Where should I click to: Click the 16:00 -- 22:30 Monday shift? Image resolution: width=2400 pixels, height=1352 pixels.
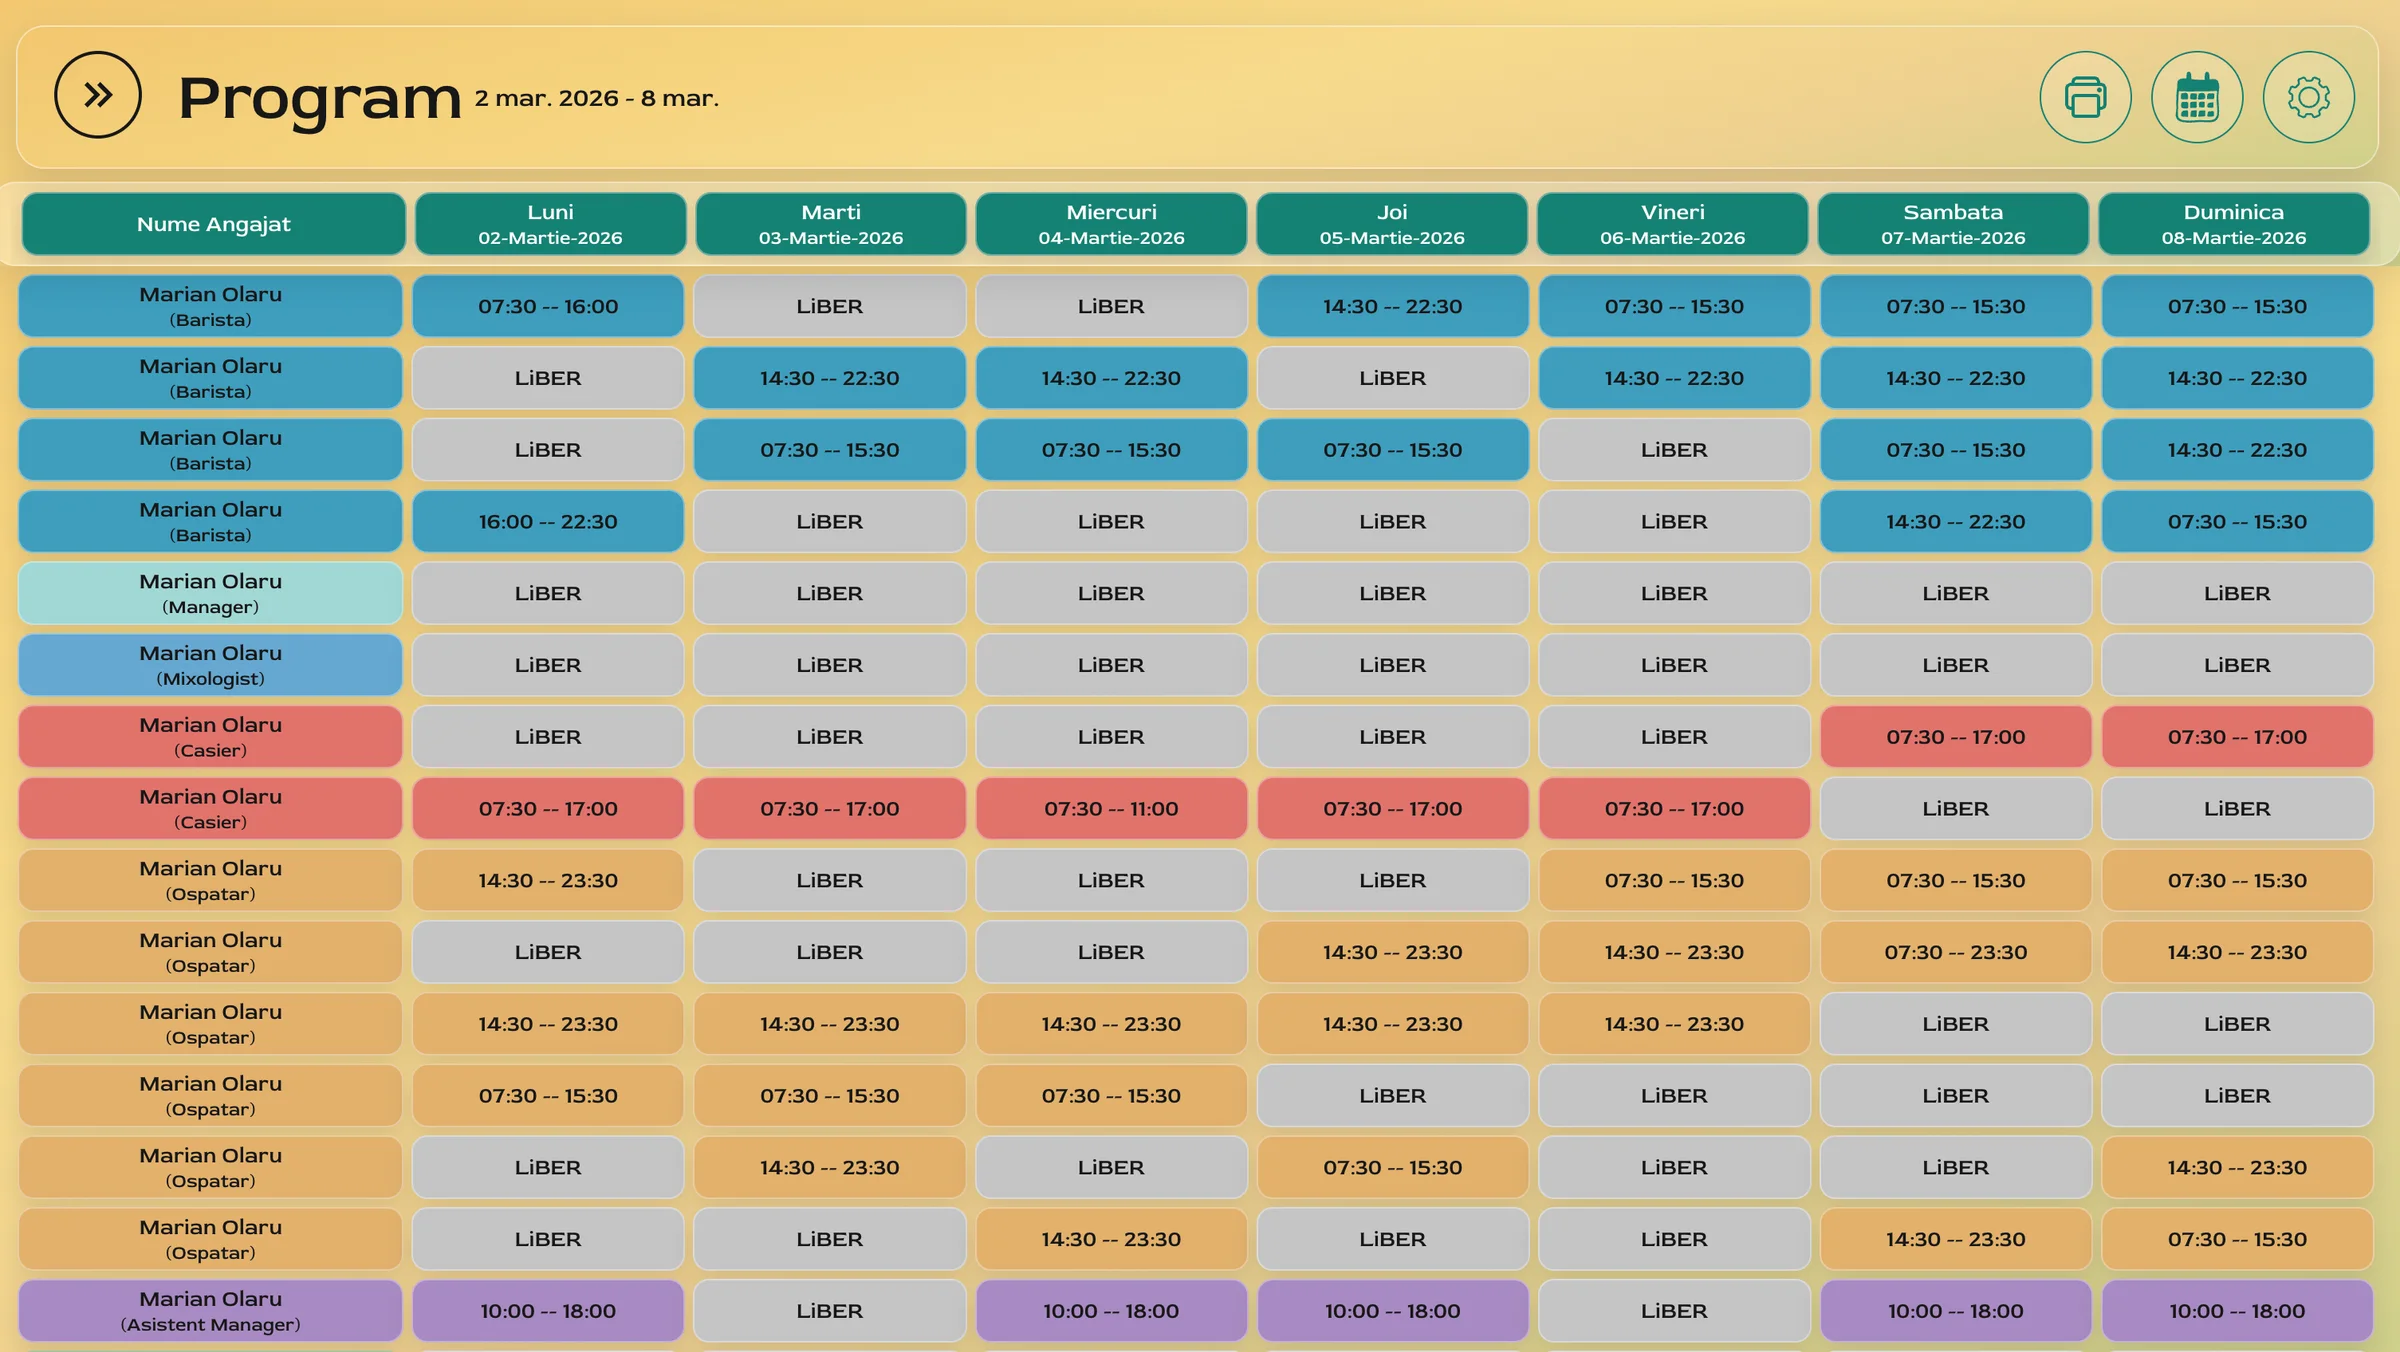pos(548,521)
